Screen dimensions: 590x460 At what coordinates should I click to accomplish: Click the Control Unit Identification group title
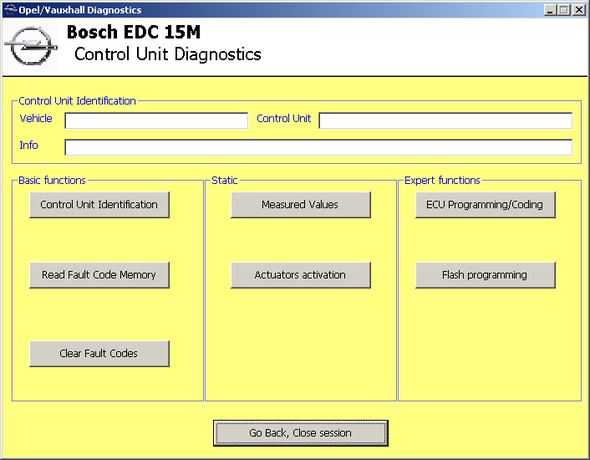pyautogui.click(x=77, y=101)
